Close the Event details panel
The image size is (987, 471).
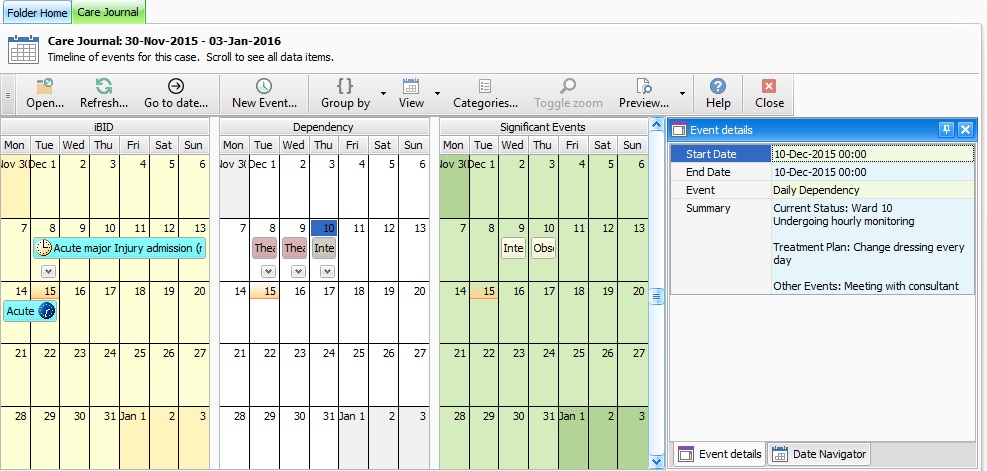pyautogui.click(x=965, y=130)
